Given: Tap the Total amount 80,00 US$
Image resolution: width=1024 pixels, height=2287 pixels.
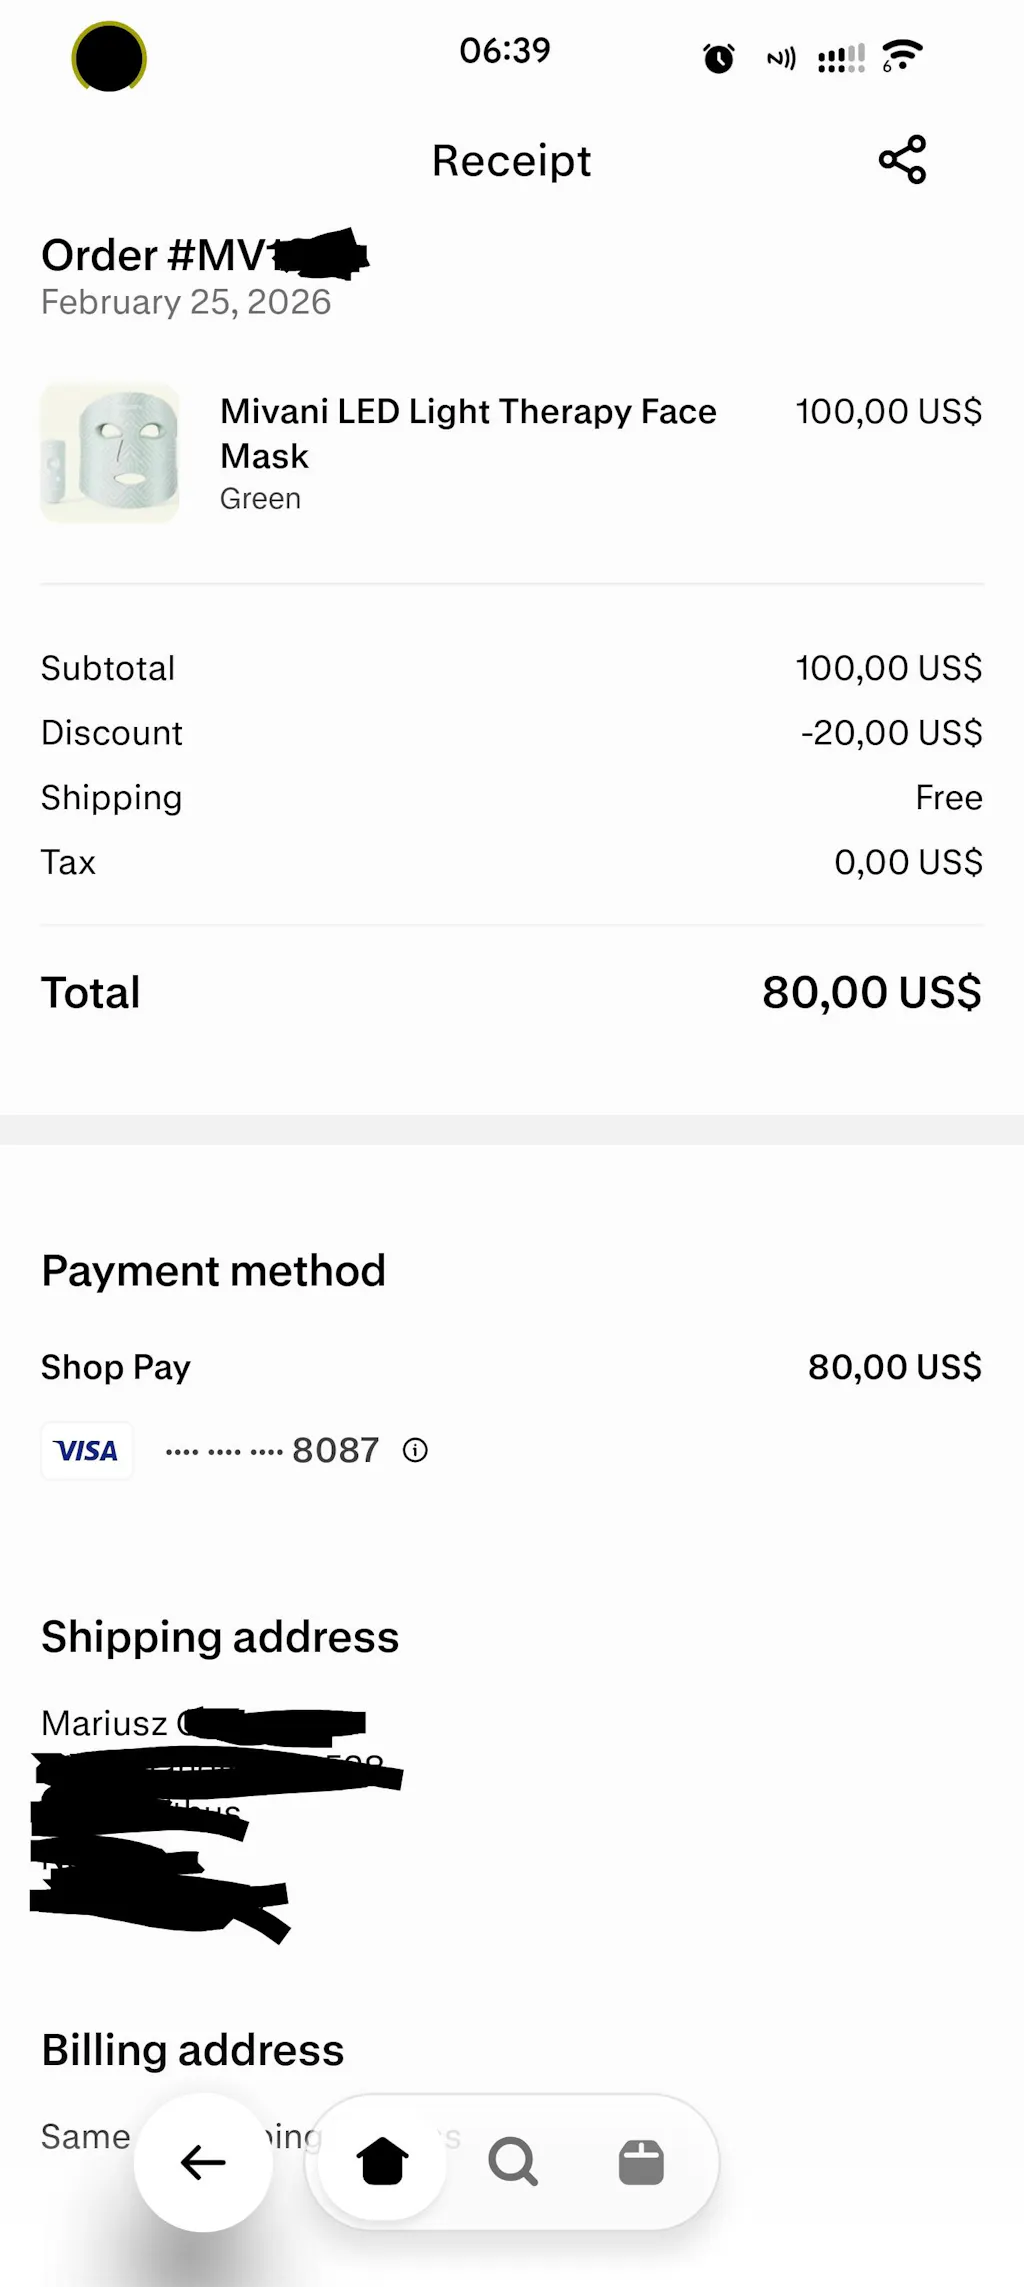Looking at the screenshot, I should (x=871, y=993).
